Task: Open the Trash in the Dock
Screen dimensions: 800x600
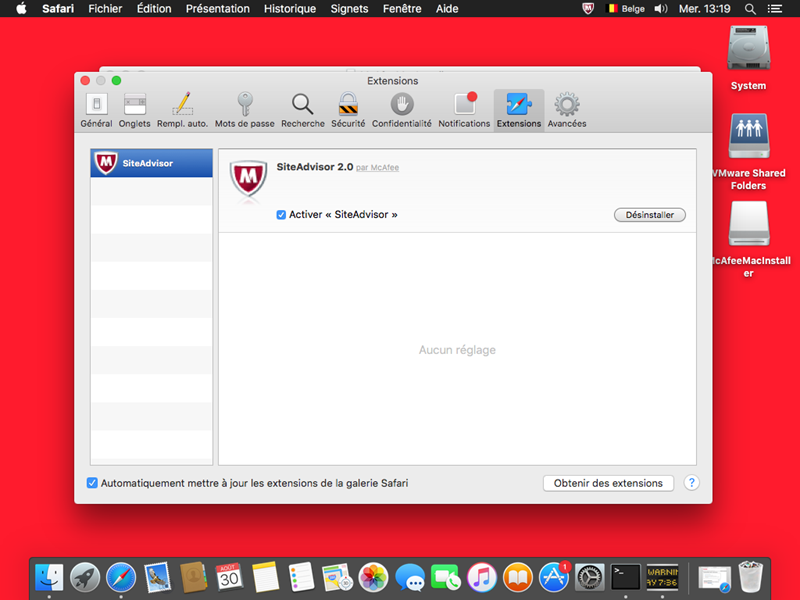Action: pos(751,578)
